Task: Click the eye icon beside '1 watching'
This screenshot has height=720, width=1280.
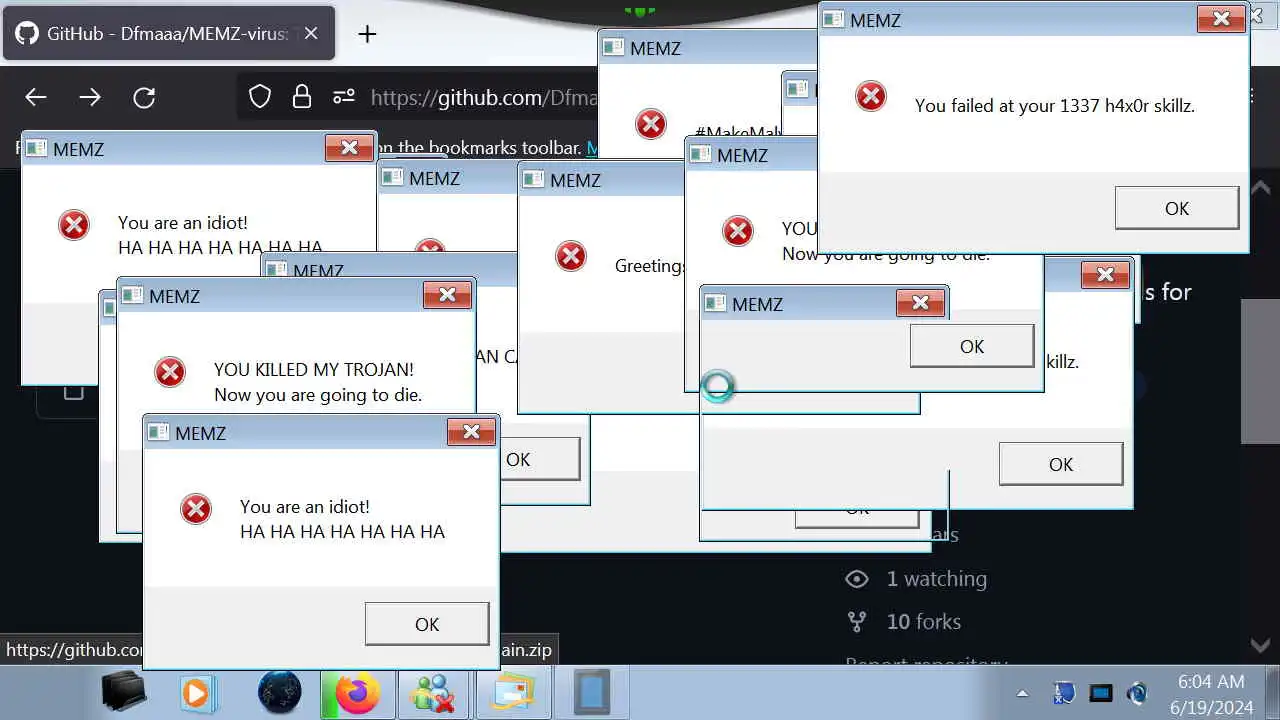Action: coord(857,579)
